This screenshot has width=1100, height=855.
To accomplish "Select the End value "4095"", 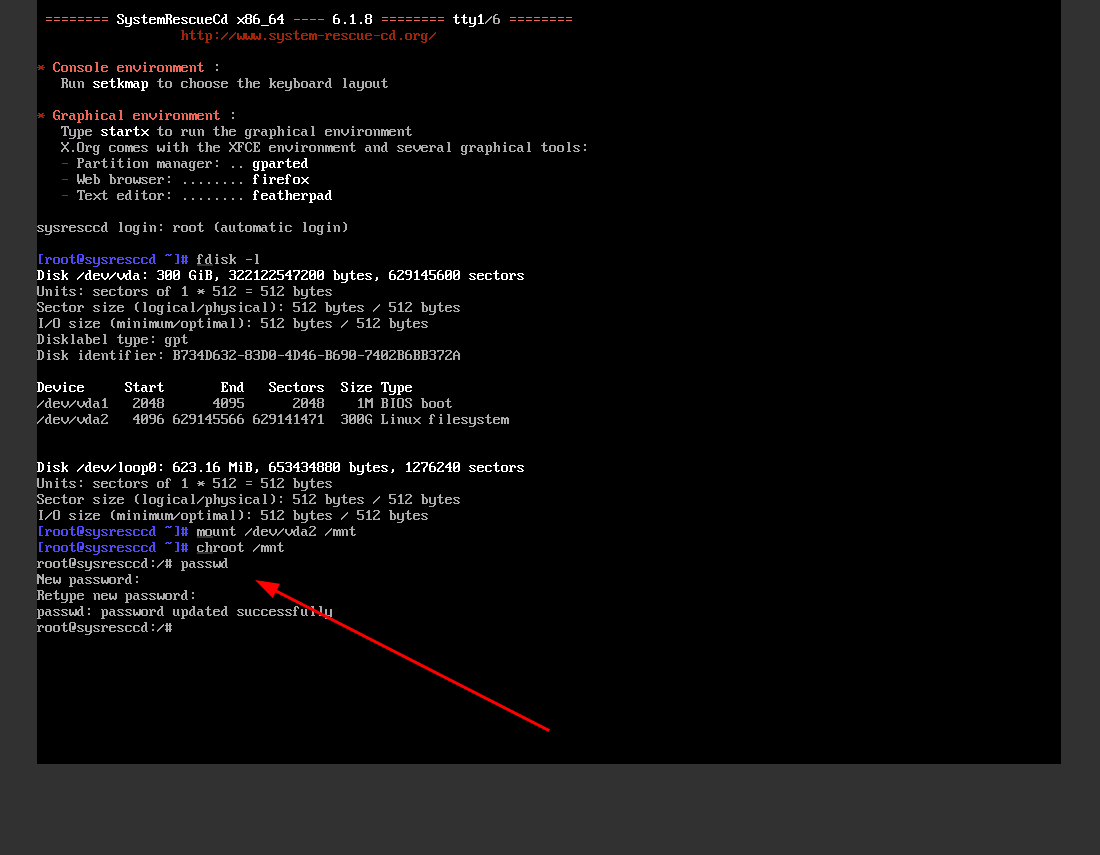I will [x=229, y=404].
